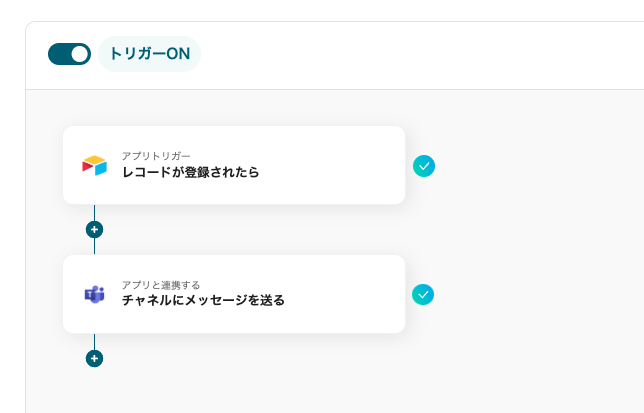Image resolution: width=644 pixels, height=413 pixels.
Task: Click the checkmark beside チャネルにメッセージを送る
Action: click(x=424, y=294)
